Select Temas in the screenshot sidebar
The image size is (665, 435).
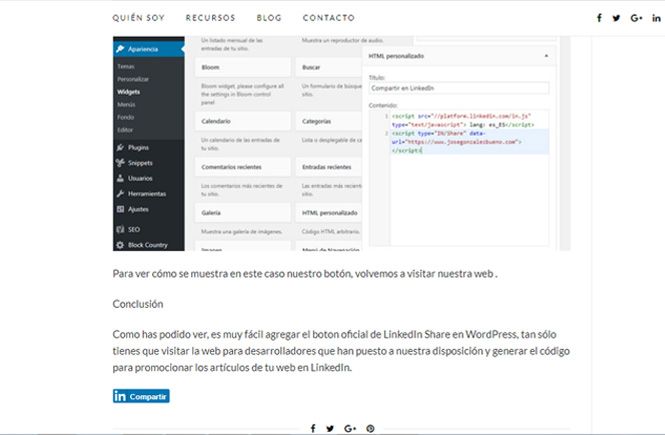click(126, 67)
